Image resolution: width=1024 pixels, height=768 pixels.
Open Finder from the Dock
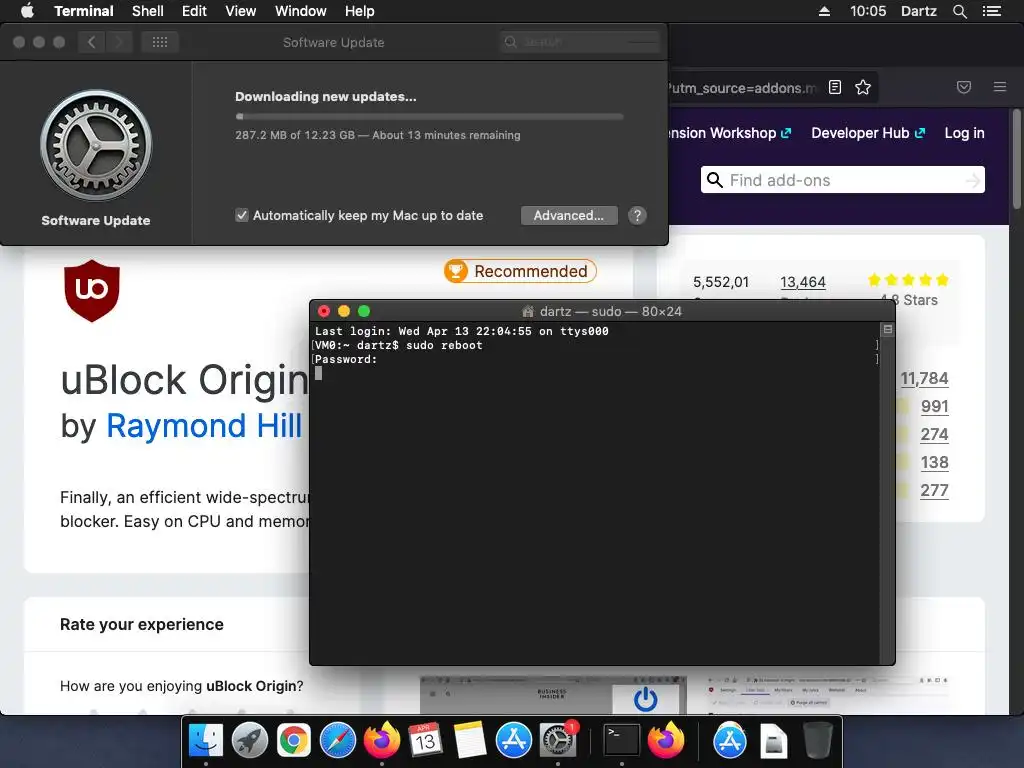tap(206, 741)
